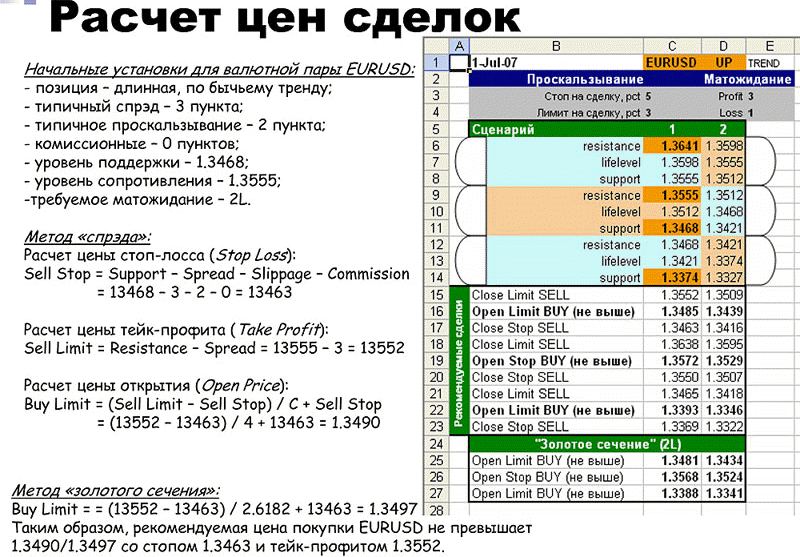The image size is (800, 557).
Task: Select the EURUSD orange cell
Action: (x=672, y=62)
